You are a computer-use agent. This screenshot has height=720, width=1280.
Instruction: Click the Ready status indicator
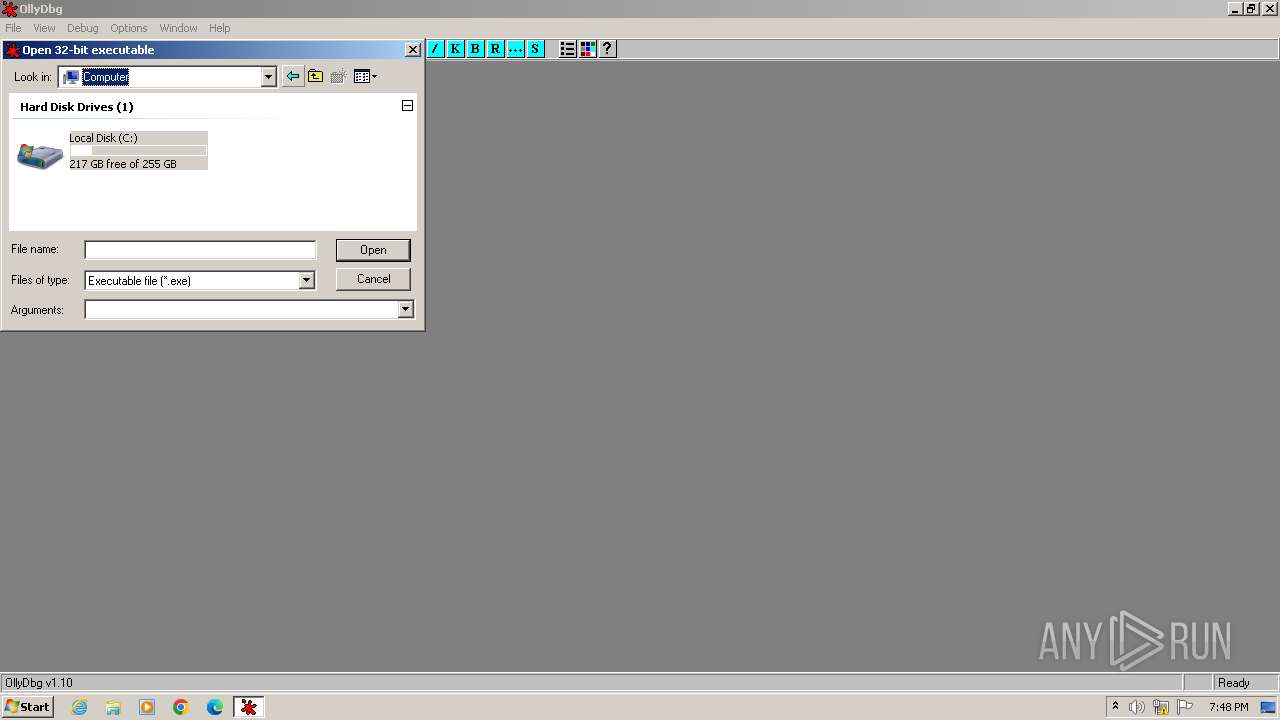(1233, 683)
